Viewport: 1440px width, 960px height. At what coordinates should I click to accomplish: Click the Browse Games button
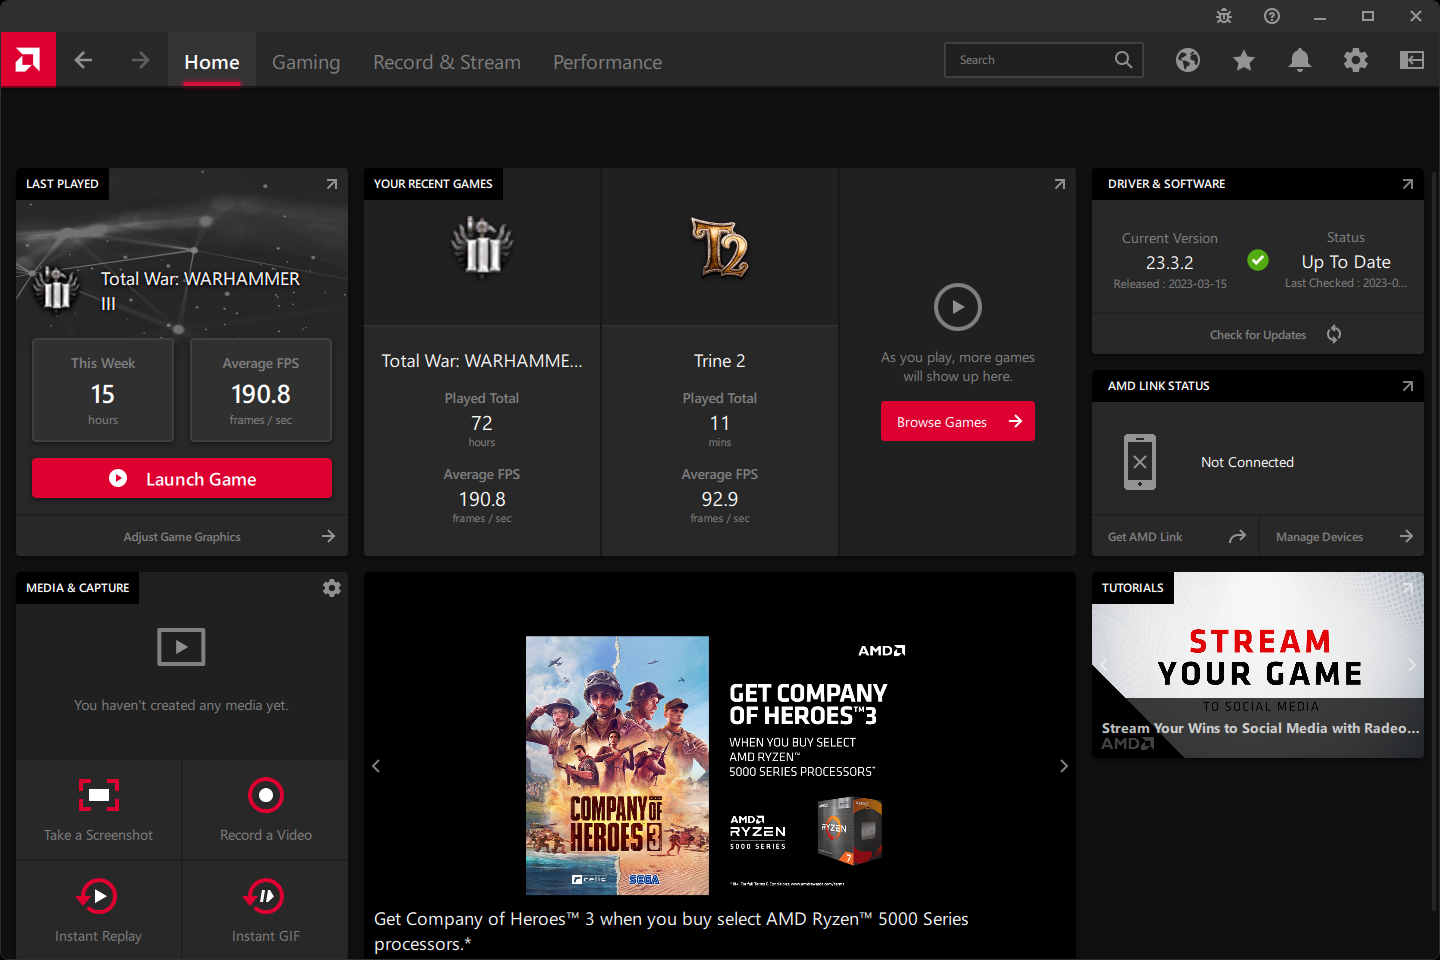[x=958, y=421]
